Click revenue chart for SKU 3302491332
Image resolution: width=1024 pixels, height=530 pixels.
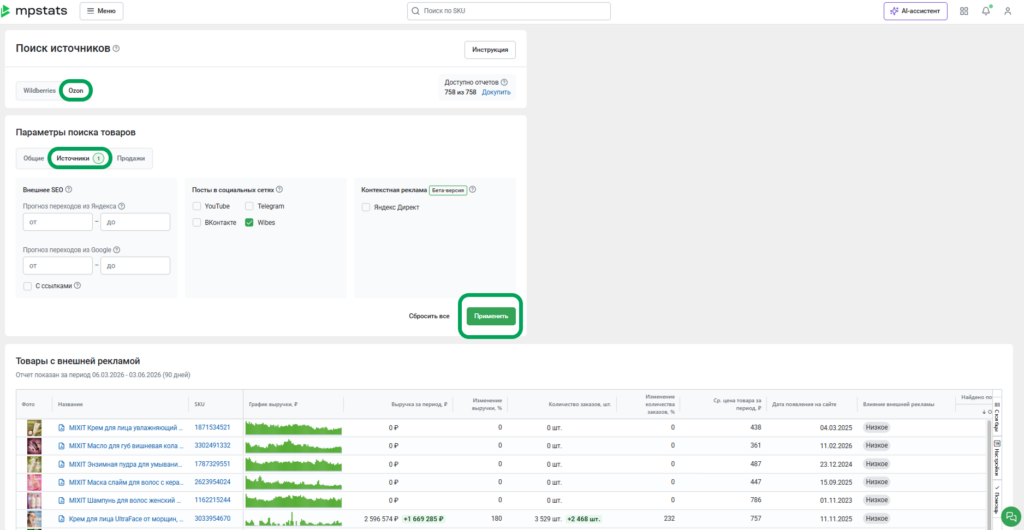click(293, 446)
